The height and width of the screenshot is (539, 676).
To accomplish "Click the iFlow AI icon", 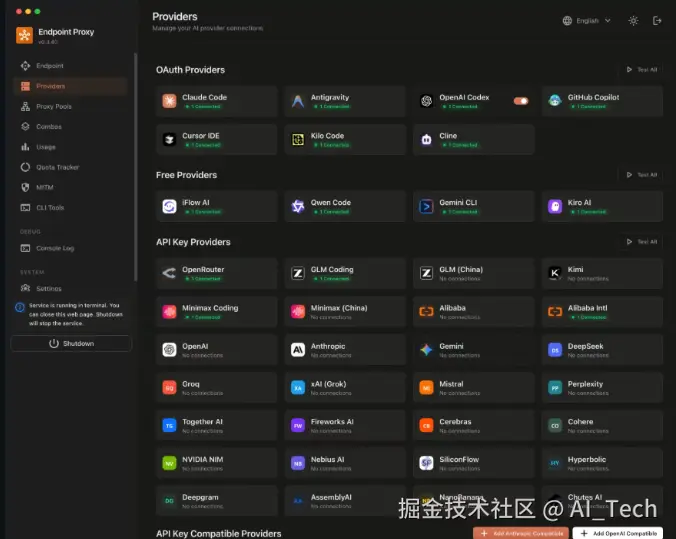I will [169, 206].
